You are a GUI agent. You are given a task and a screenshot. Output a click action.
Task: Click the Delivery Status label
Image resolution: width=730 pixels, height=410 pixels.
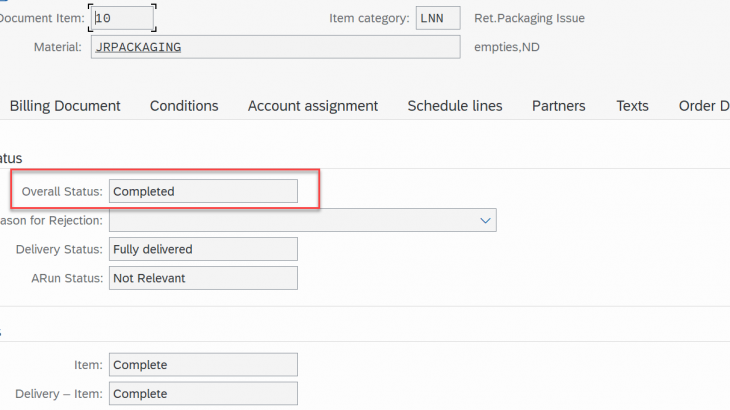59,249
